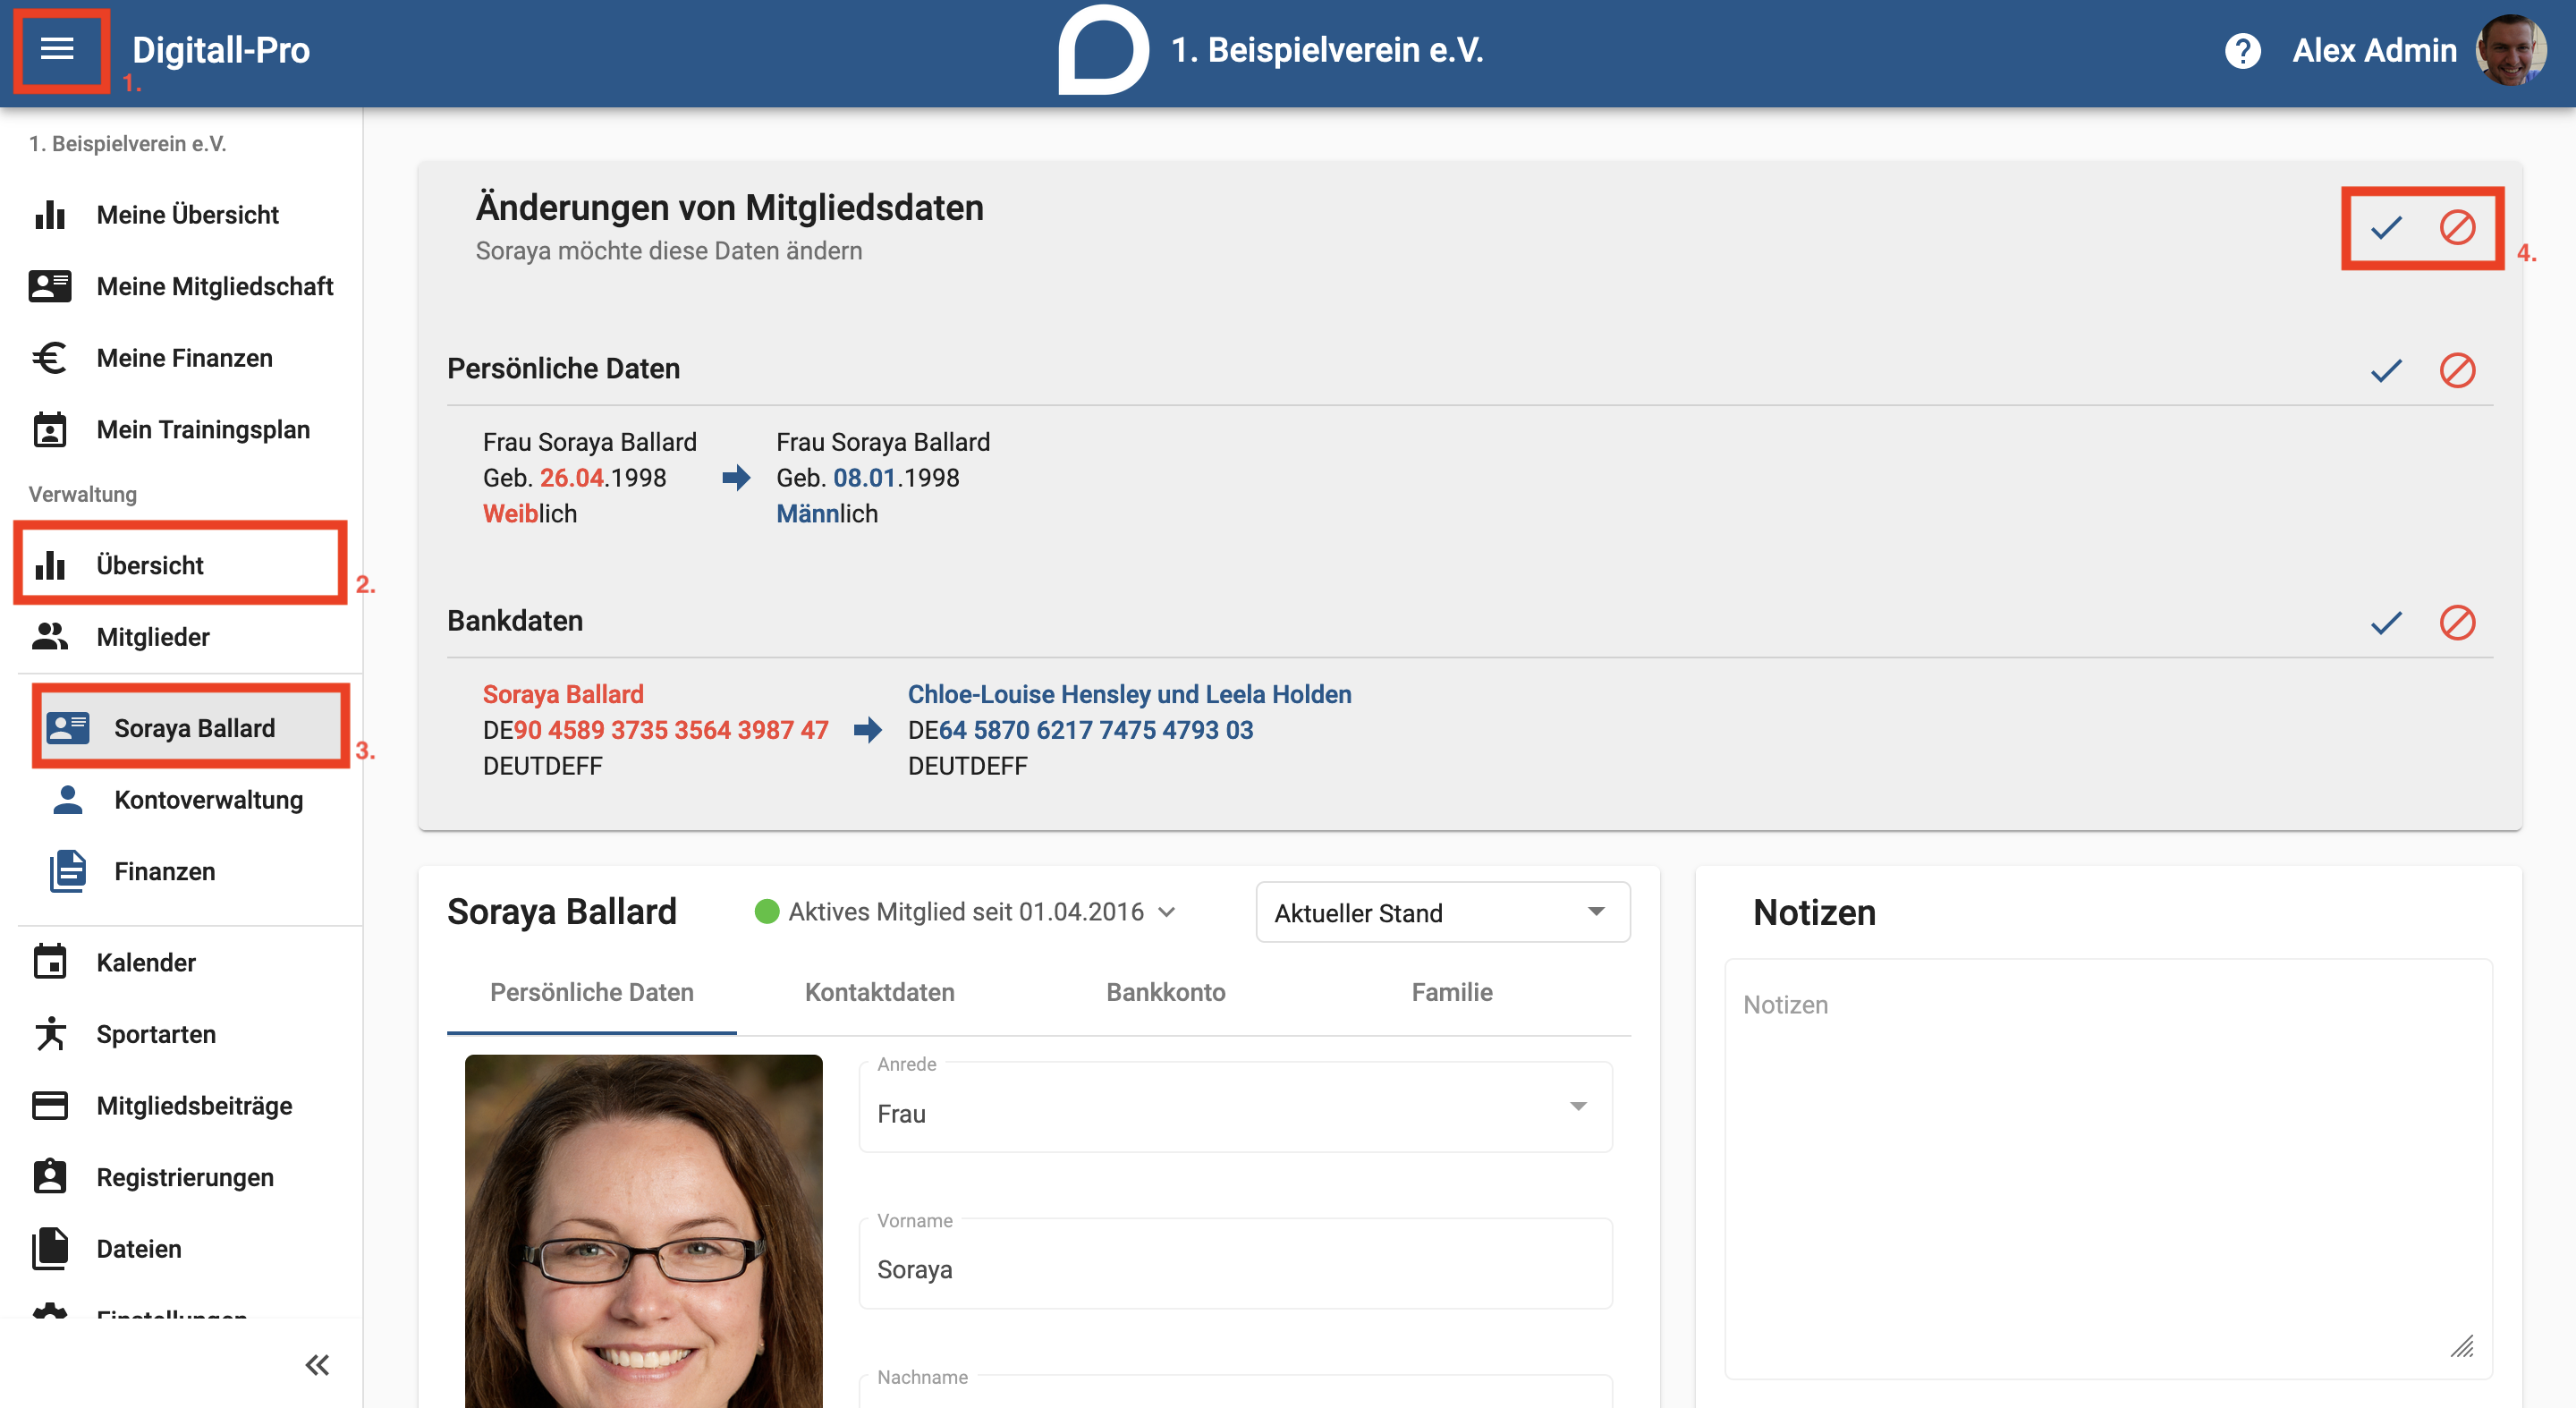Expand Aktives Mitglied status chevron

click(x=1167, y=912)
